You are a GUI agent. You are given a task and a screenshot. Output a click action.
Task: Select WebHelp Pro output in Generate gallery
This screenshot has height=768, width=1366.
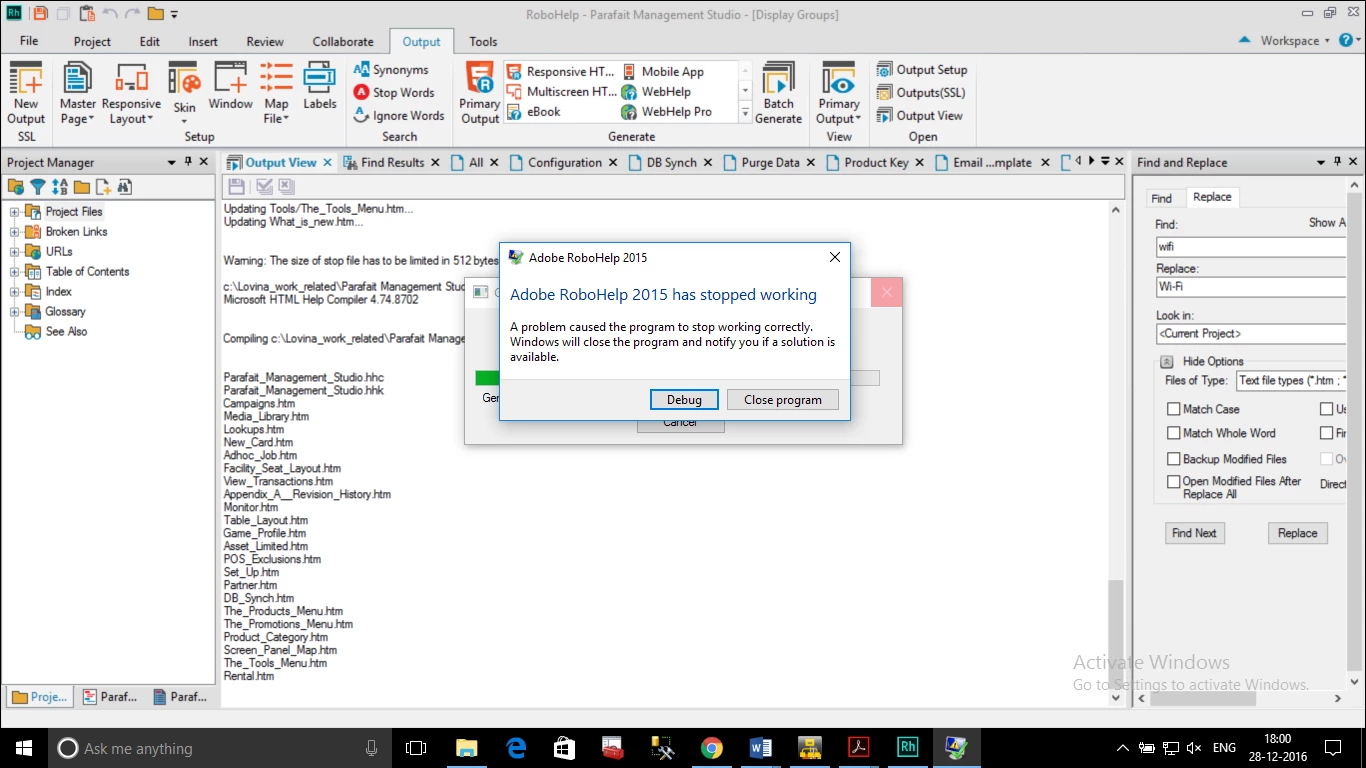pos(667,112)
